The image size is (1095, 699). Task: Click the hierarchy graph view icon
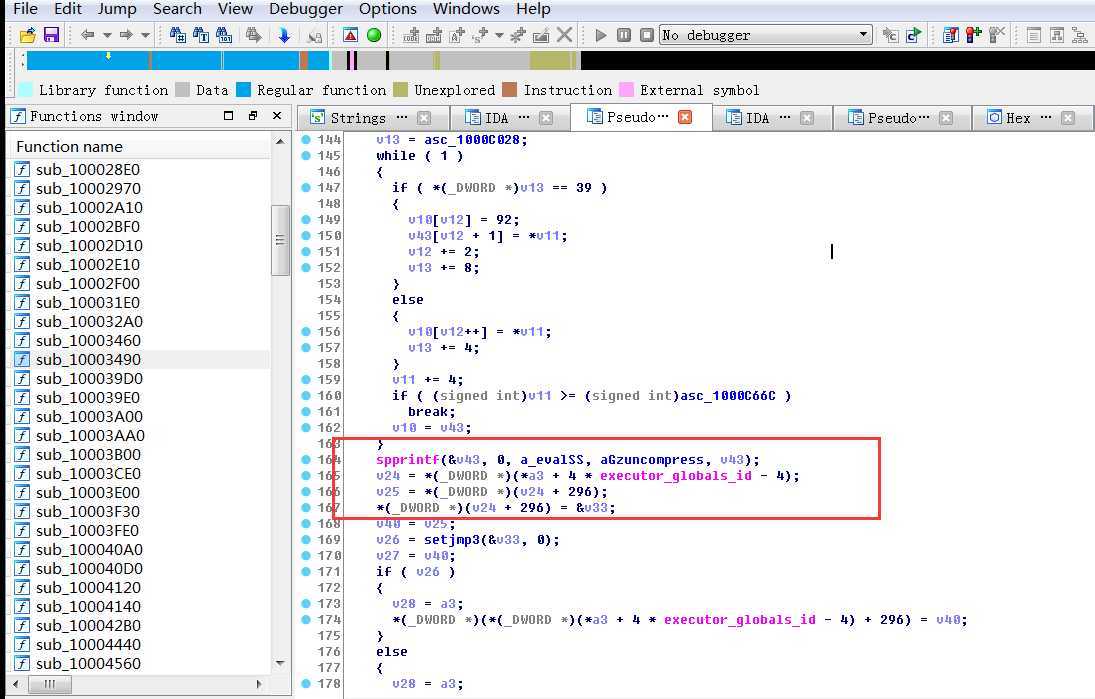point(1080,35)
